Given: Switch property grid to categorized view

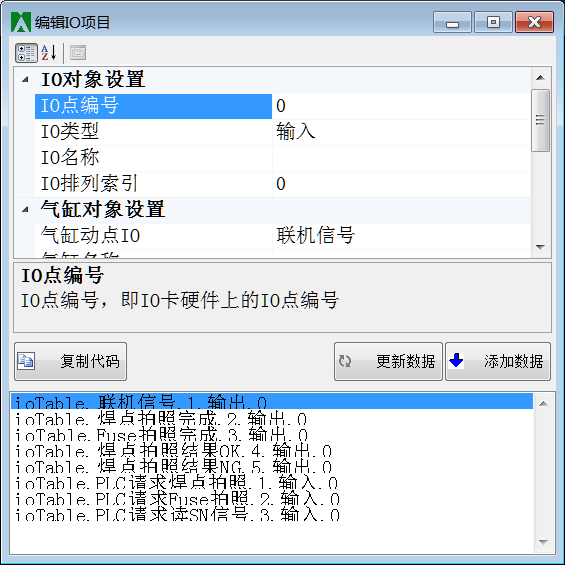Looking at the screenshot, I should 26,53.
